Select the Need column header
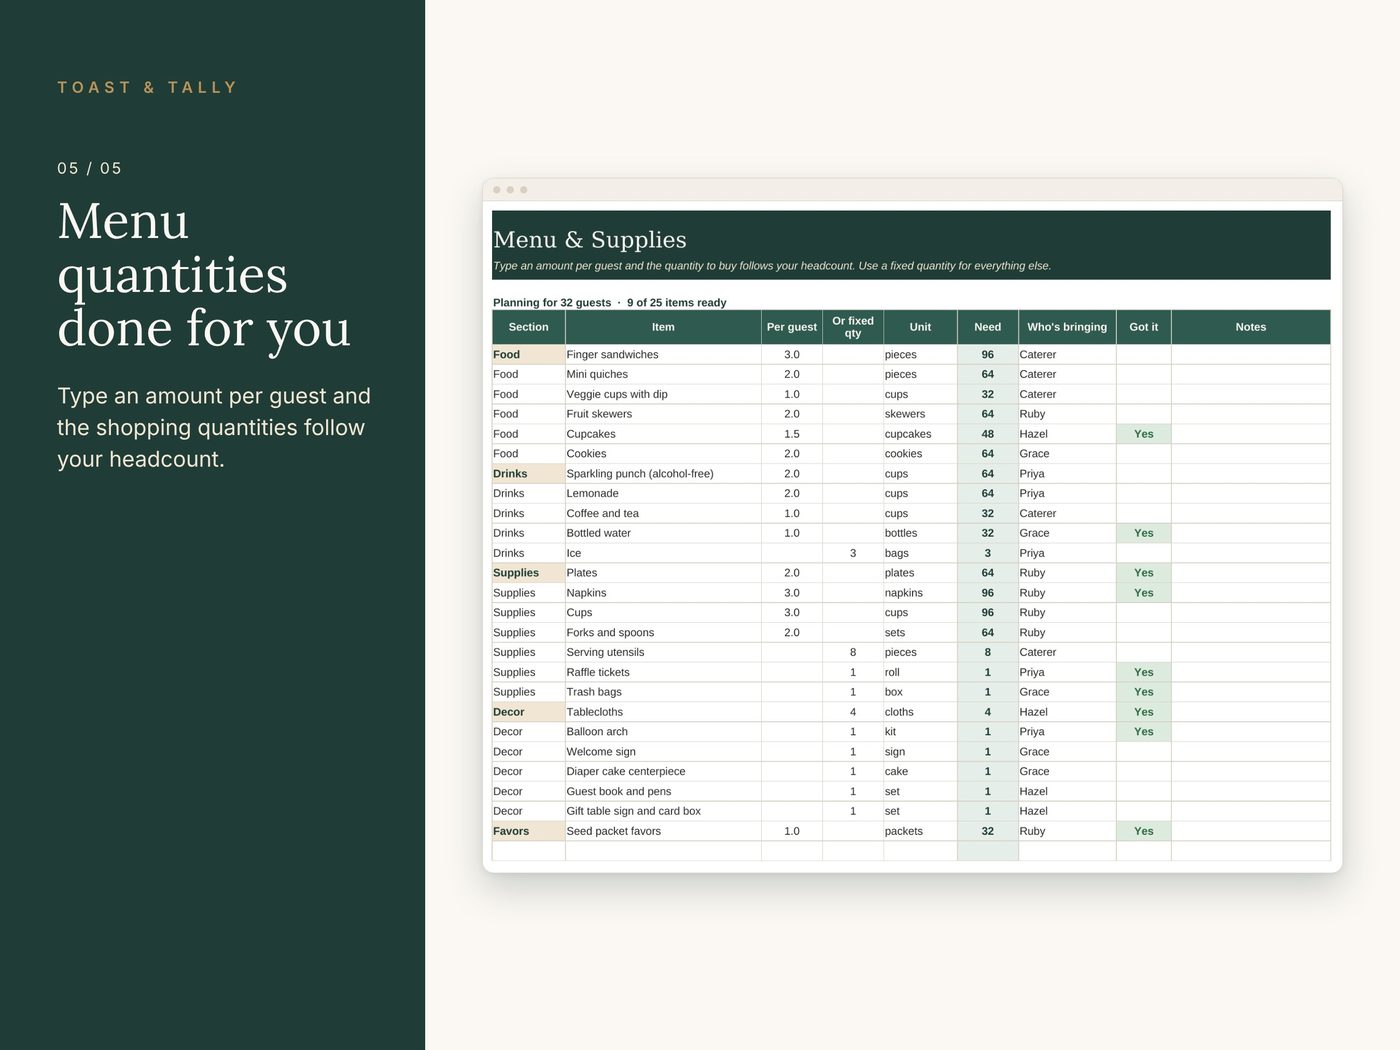Screen dimensions: 1400x1050 (x=987, y=327)
